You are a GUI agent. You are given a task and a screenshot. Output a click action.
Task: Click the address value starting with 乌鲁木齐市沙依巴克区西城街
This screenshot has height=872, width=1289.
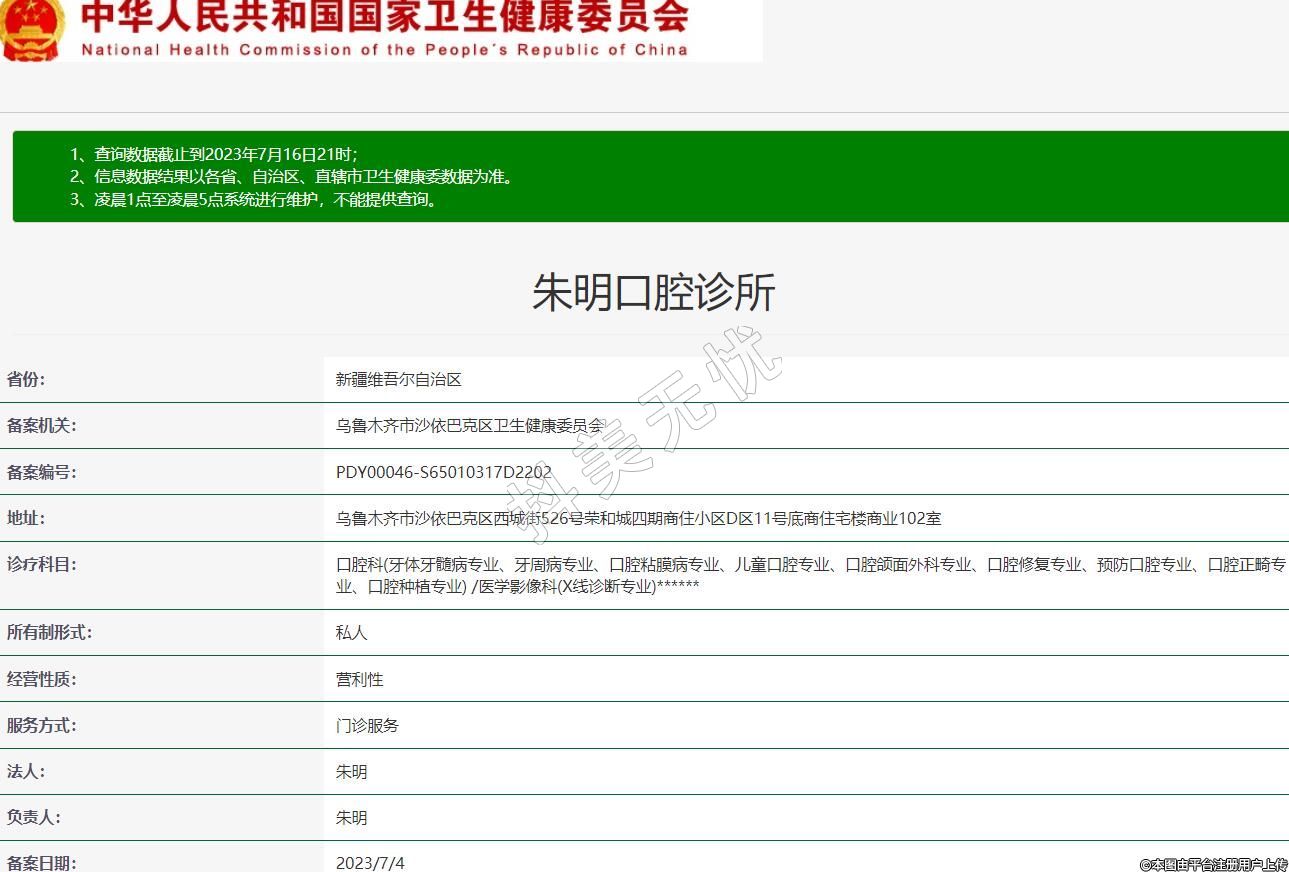(638, 518)
